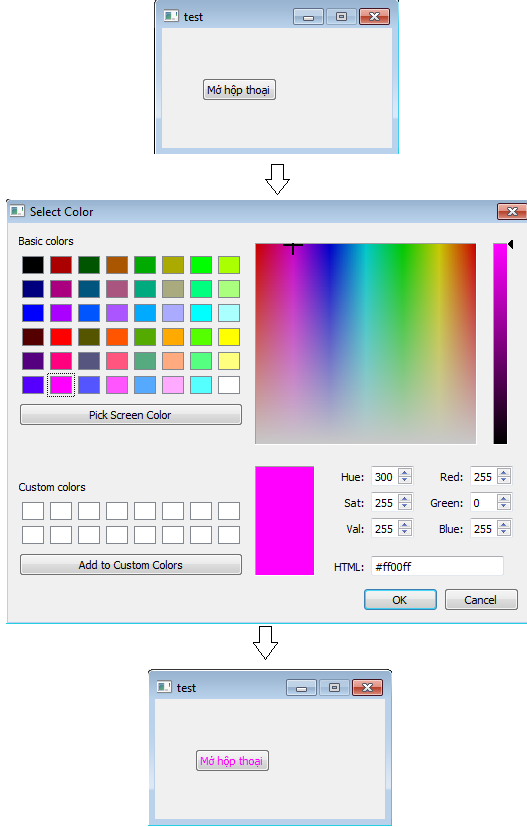Choose the yellow basic color swatch
The image size is (527, 827).
[x=228, y=336]
